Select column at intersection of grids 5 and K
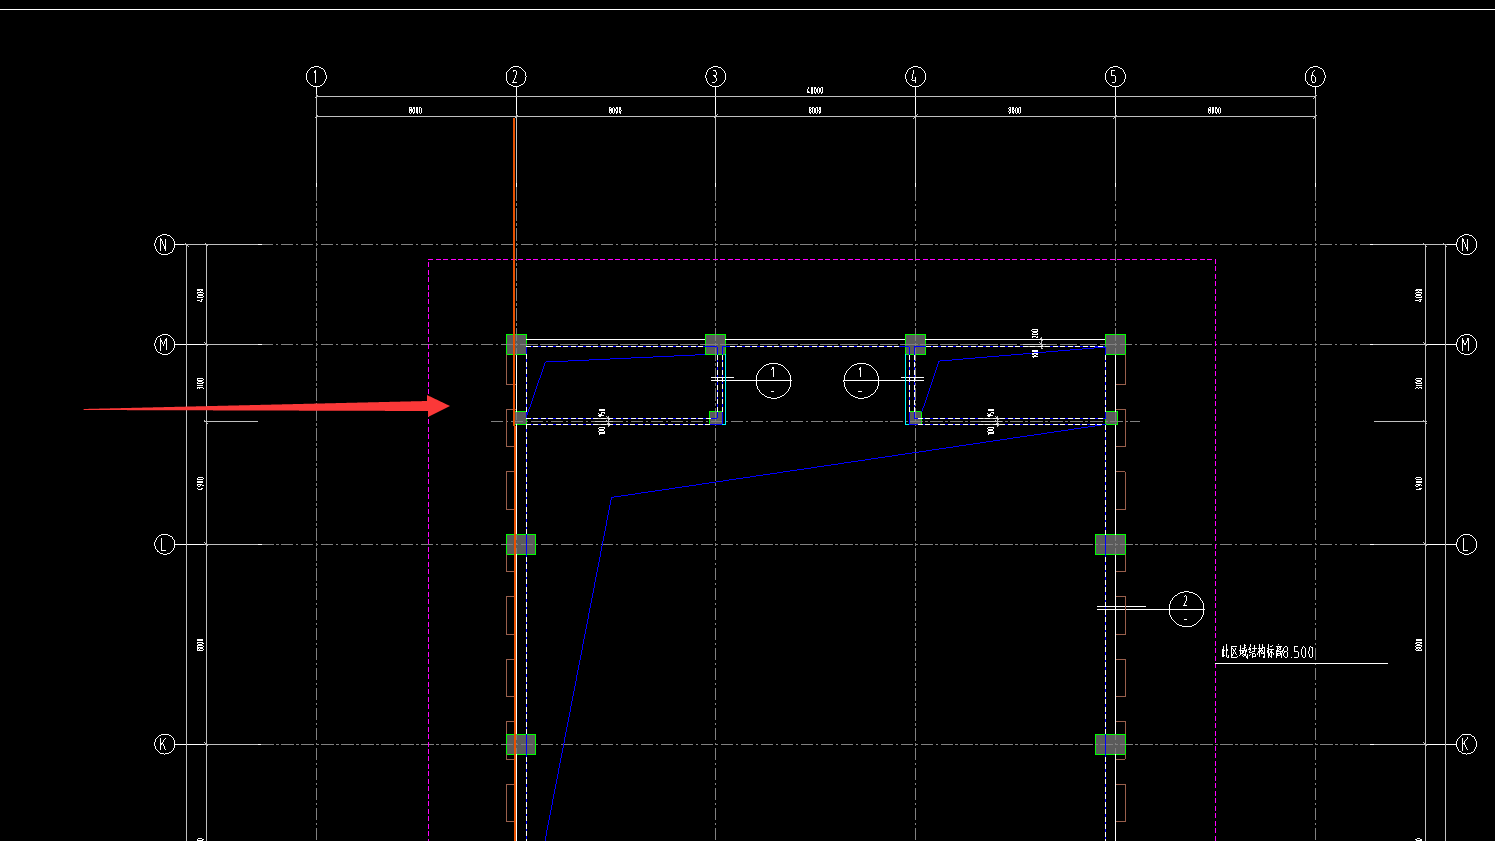The image size is (1495, 841). 1110,744
